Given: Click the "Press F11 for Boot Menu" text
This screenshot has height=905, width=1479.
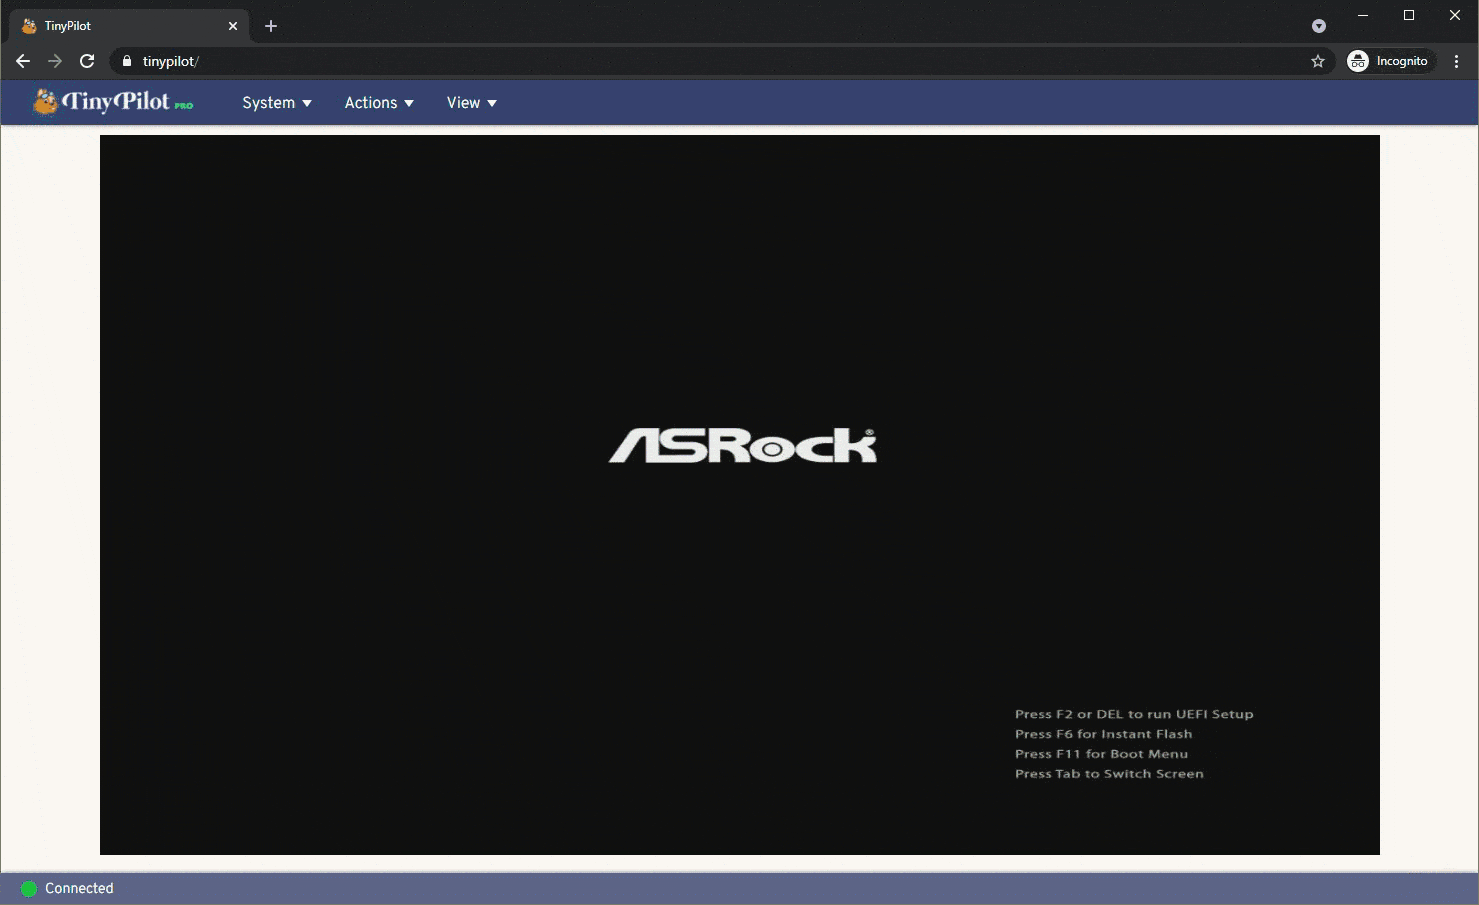Looking at the screenshot, I should pyautogui.click(x=1101, y=754).
